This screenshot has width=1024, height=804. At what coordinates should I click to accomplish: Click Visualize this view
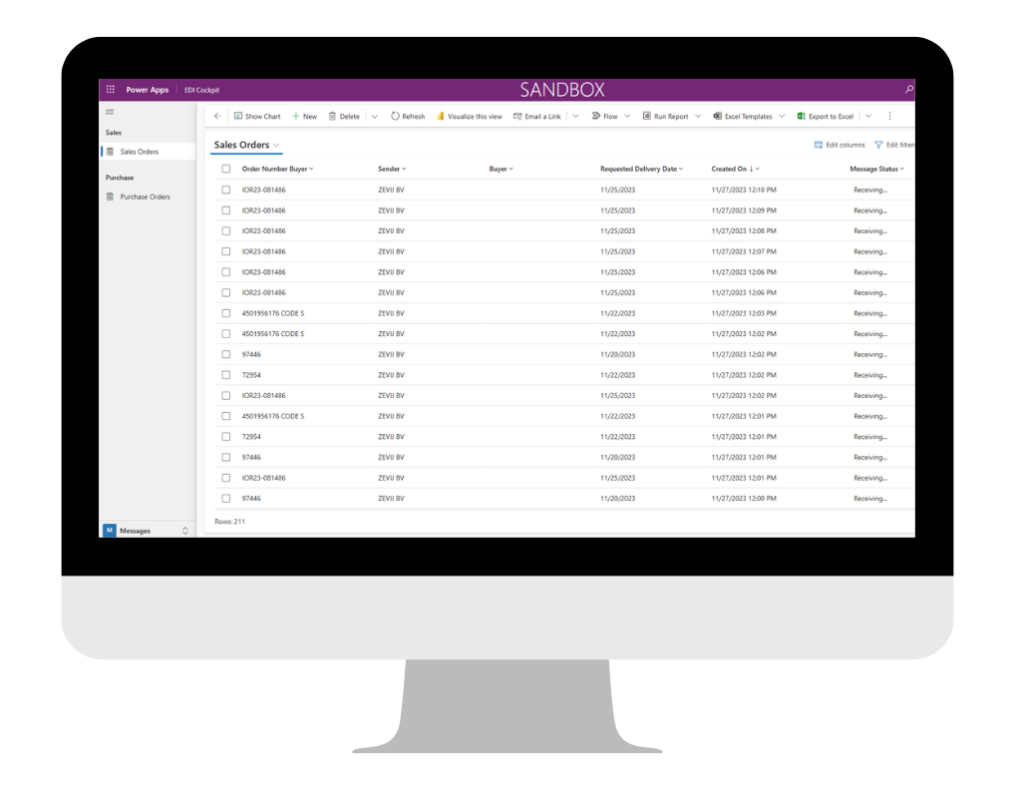(469, 116)
